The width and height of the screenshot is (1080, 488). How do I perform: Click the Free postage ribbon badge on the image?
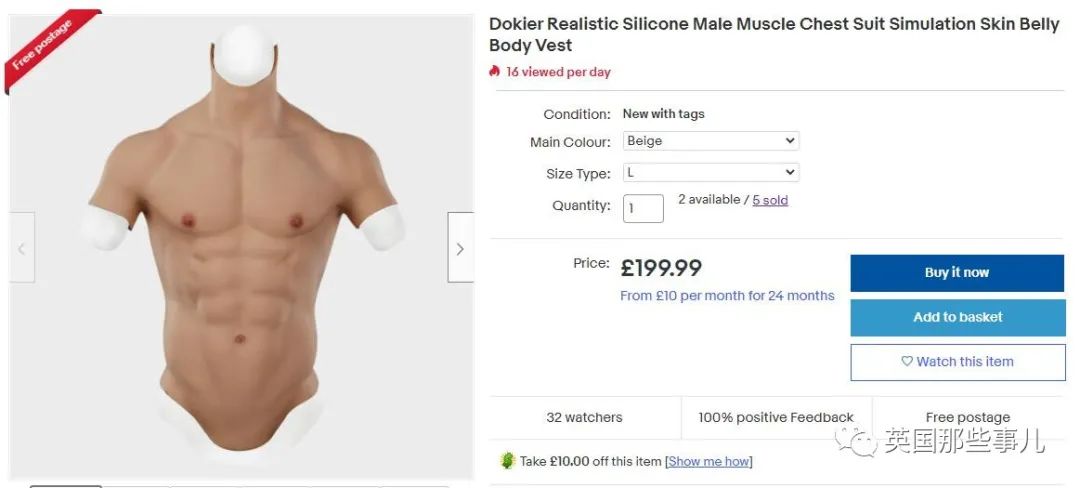coord(47,48)
